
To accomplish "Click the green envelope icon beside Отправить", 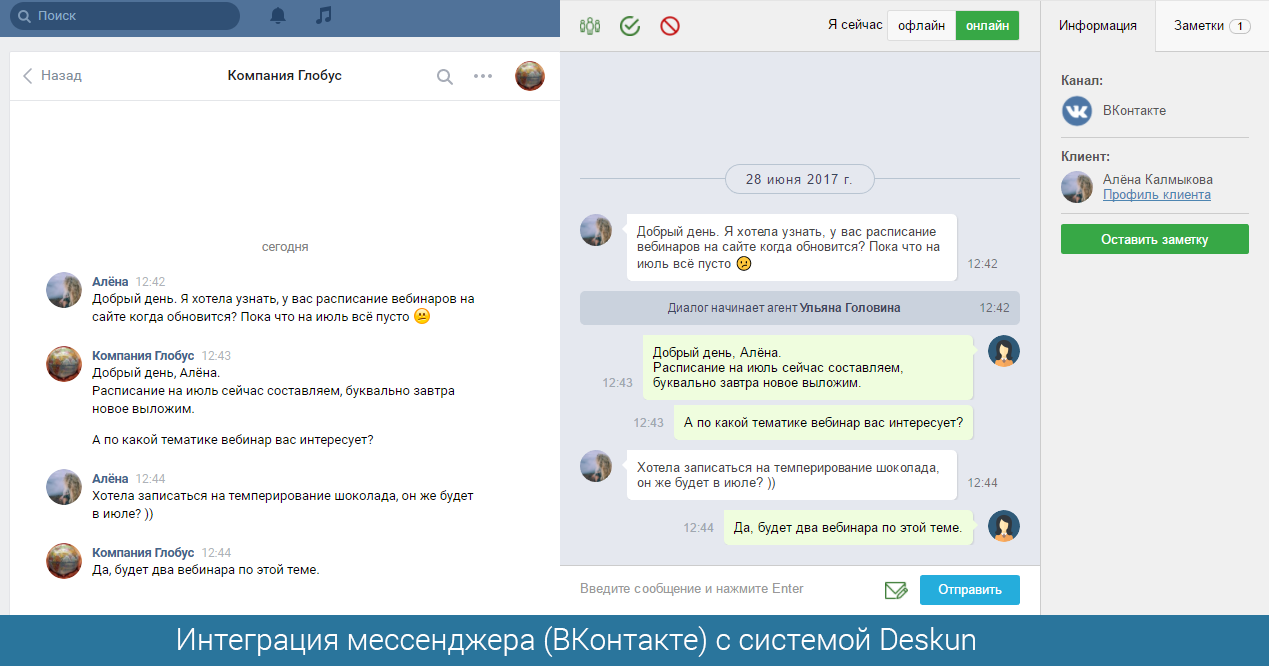I will pos(896,590).
